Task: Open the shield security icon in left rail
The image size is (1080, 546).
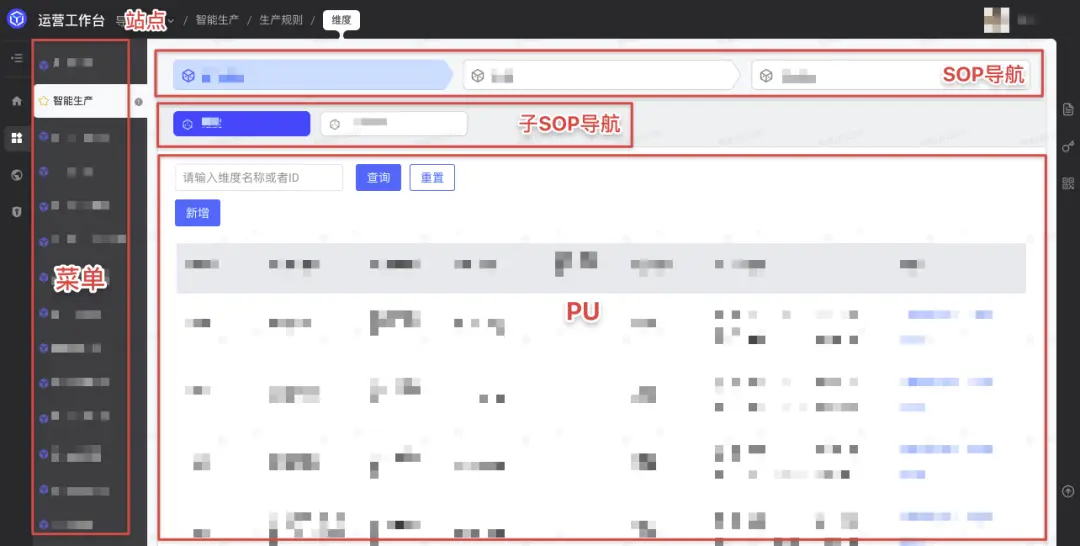Action: [16, 212]
